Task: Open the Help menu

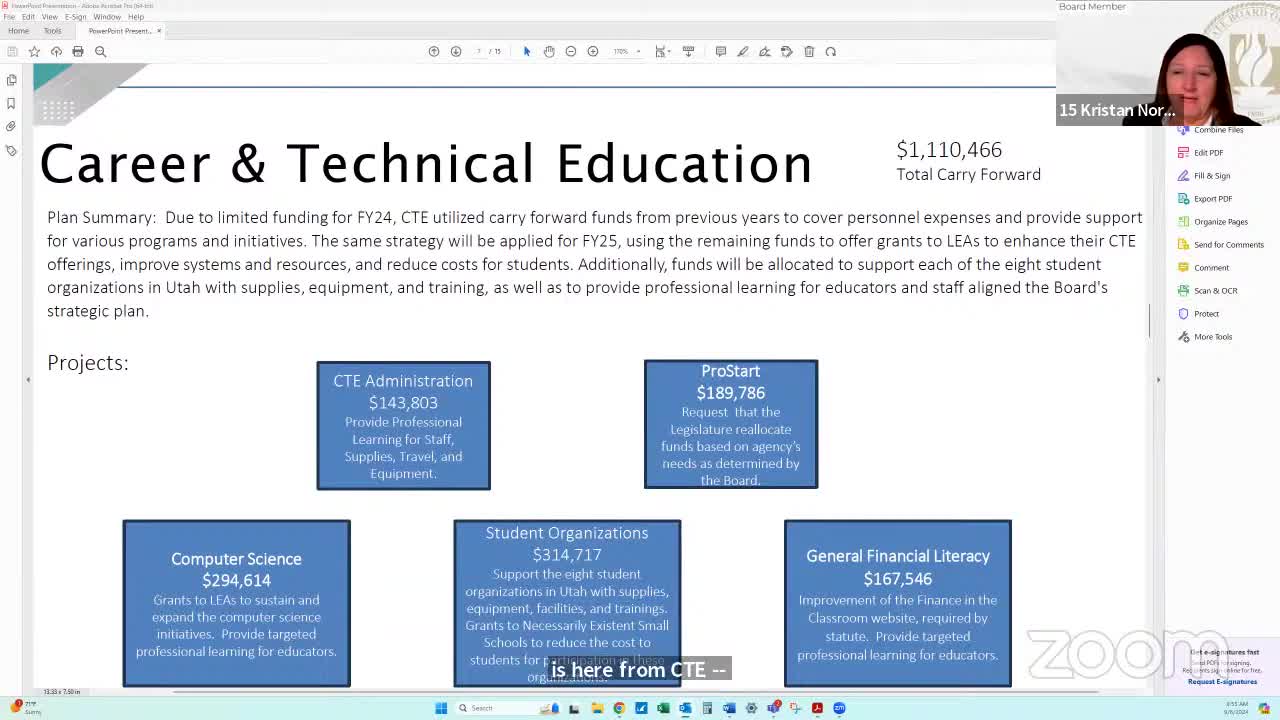Action: click(136, 17)
